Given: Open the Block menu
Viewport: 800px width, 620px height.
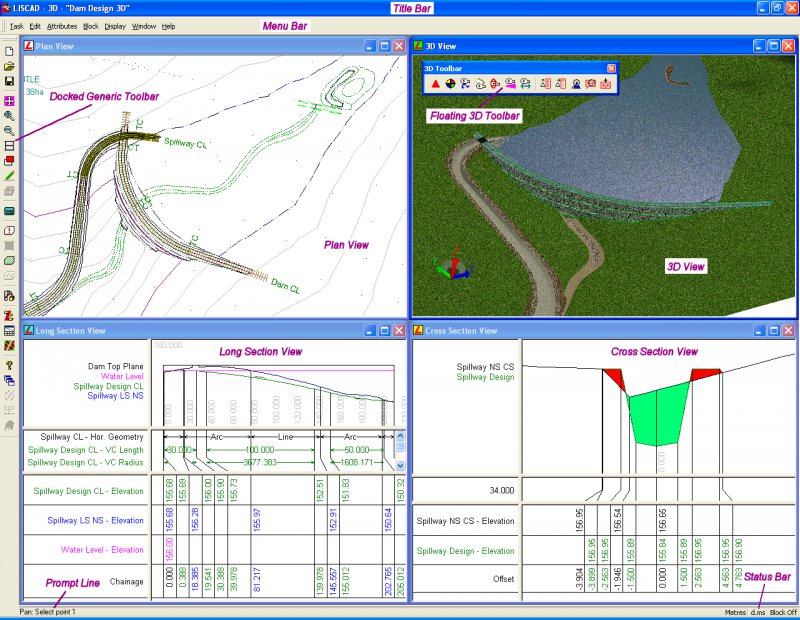Looking at the screenshot, I should (91, 26).
